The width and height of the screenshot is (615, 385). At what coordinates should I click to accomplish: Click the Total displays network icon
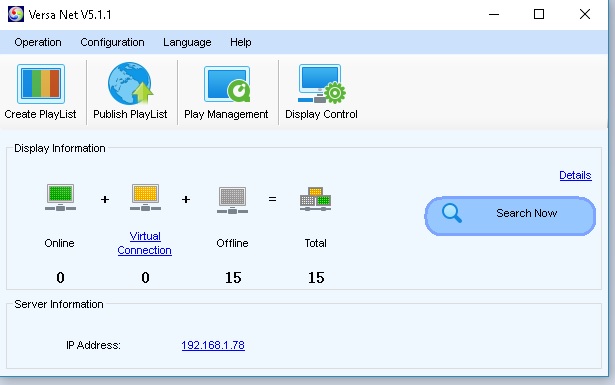[x=315, y=199]
